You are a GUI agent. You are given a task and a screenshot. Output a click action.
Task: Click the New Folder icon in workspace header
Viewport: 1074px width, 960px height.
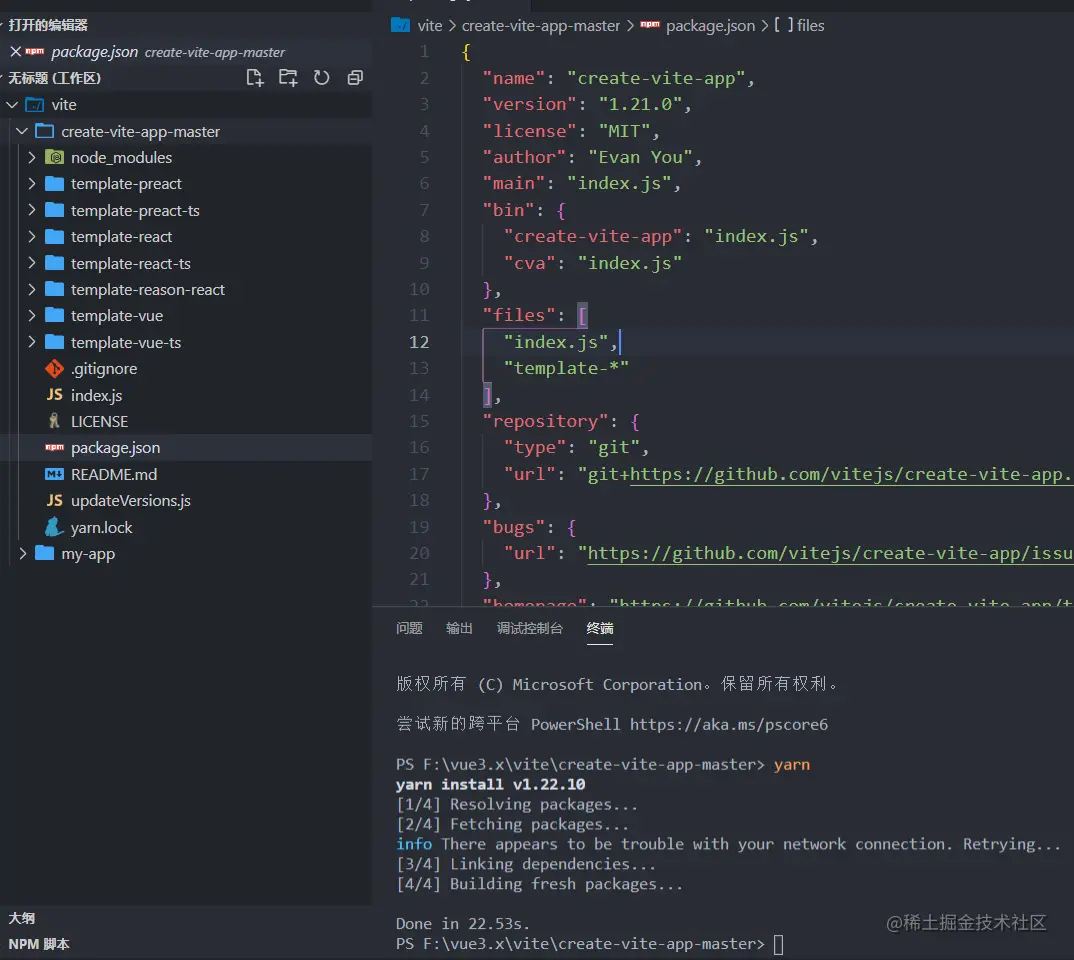[x=288, y=78]
